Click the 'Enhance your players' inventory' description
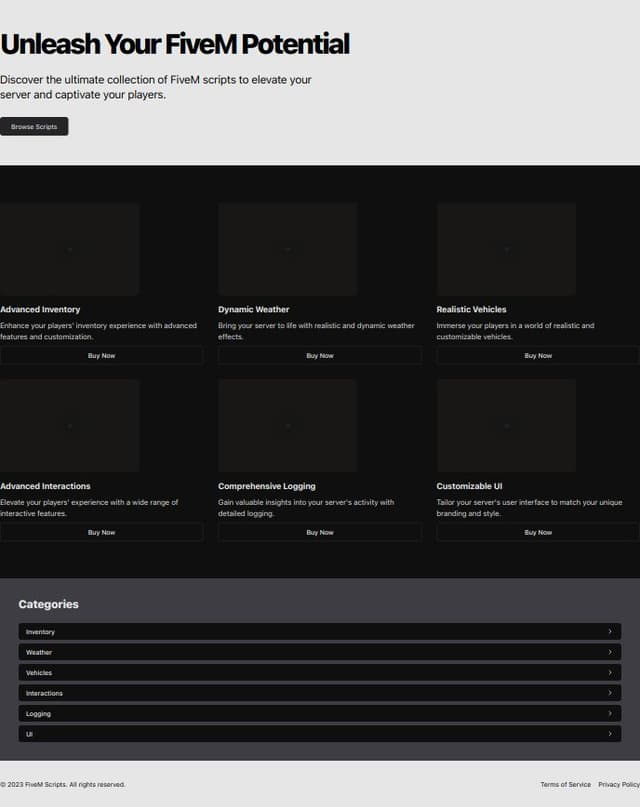This screenshot has height=807, width=640. pos(98,331)
